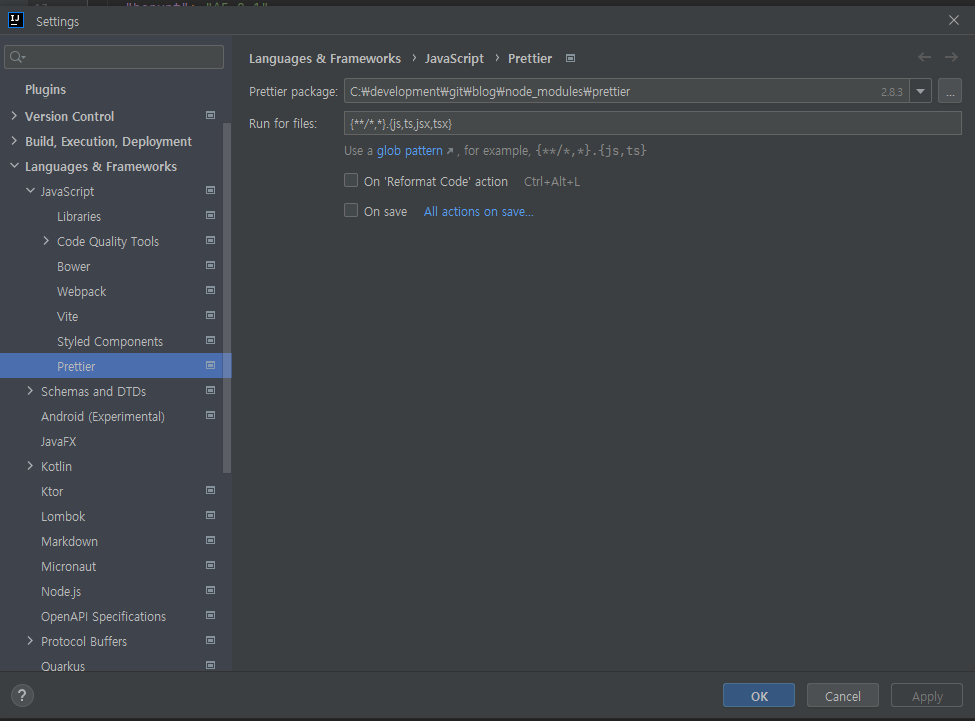975x721 pixels.
Task: Select Bower in the settings tree
Action: [73, 267]
